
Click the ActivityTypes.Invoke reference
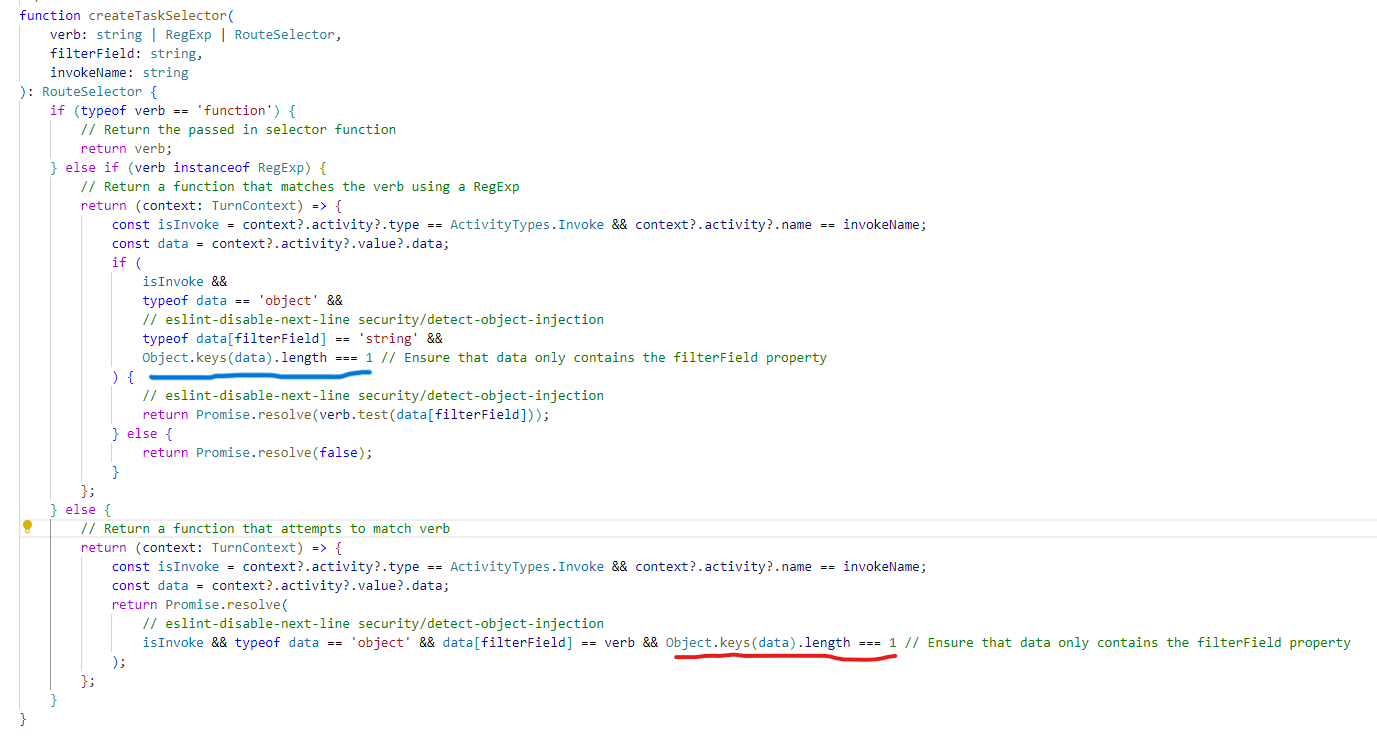pyautogui.click(x=500, y=224)
